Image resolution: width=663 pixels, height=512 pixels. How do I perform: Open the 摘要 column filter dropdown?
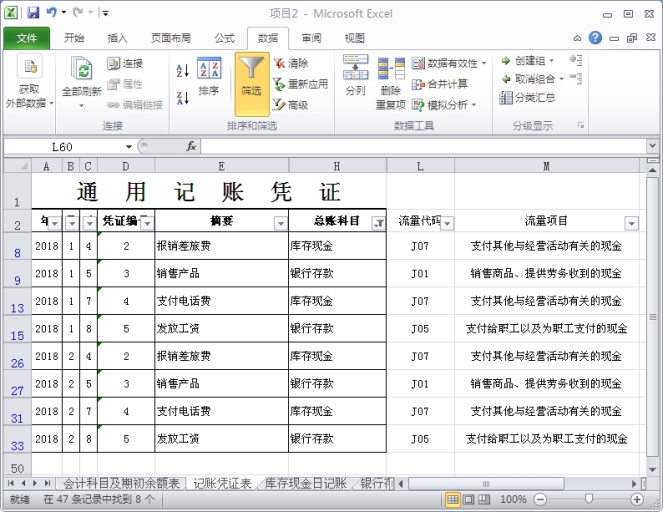point(280,223)
